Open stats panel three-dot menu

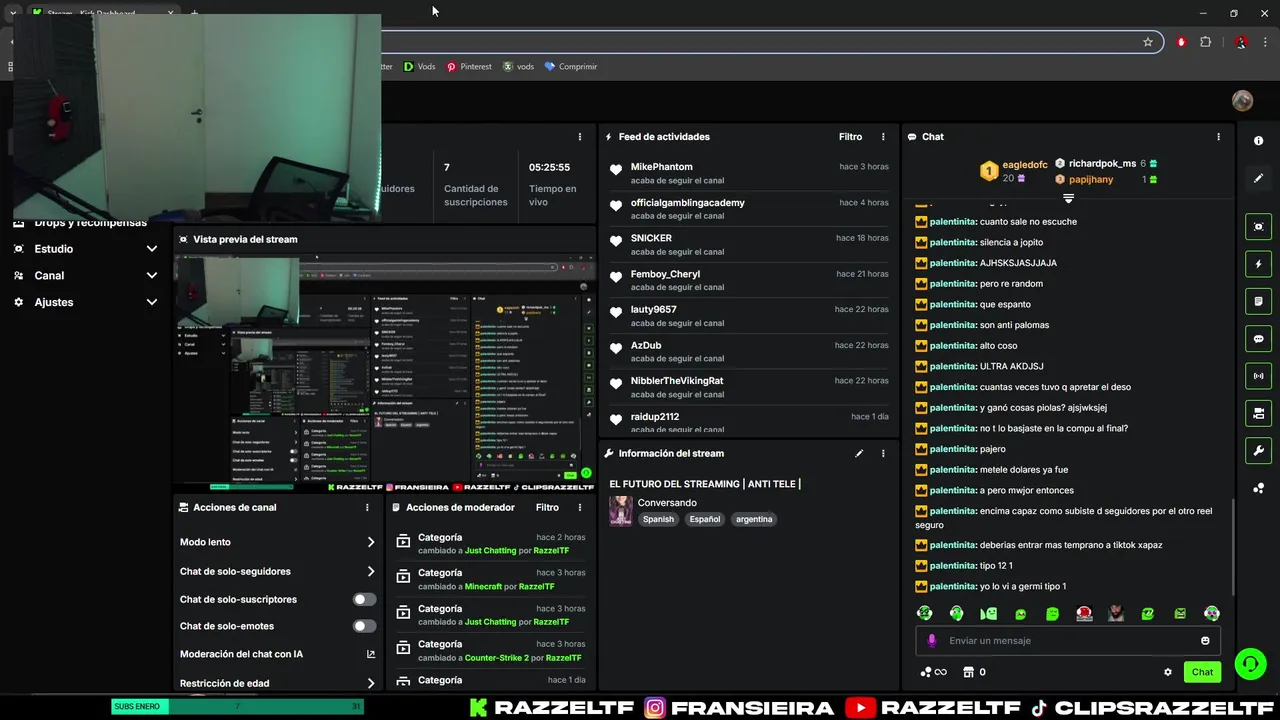coord(580,137)
